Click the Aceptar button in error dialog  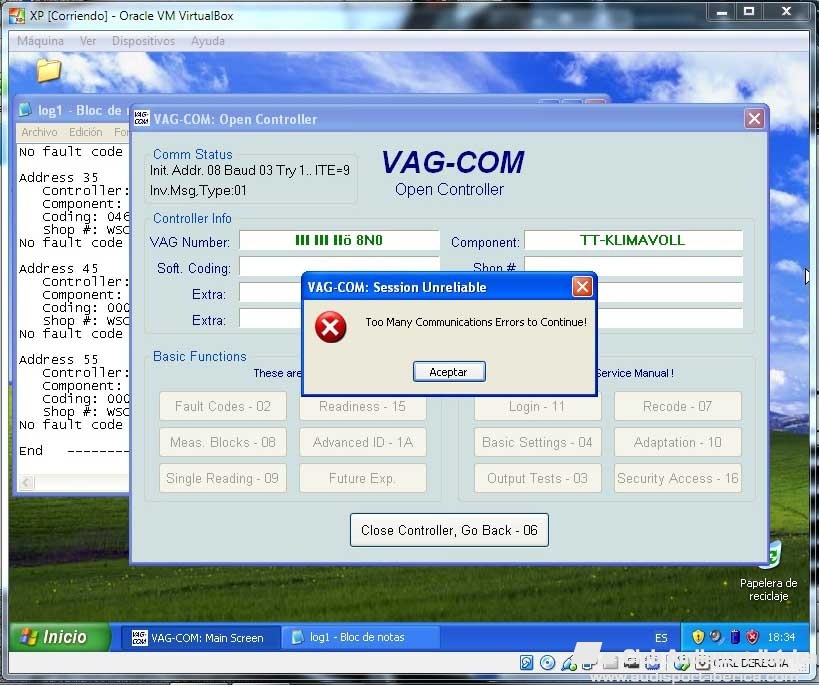tap(449, 372)
